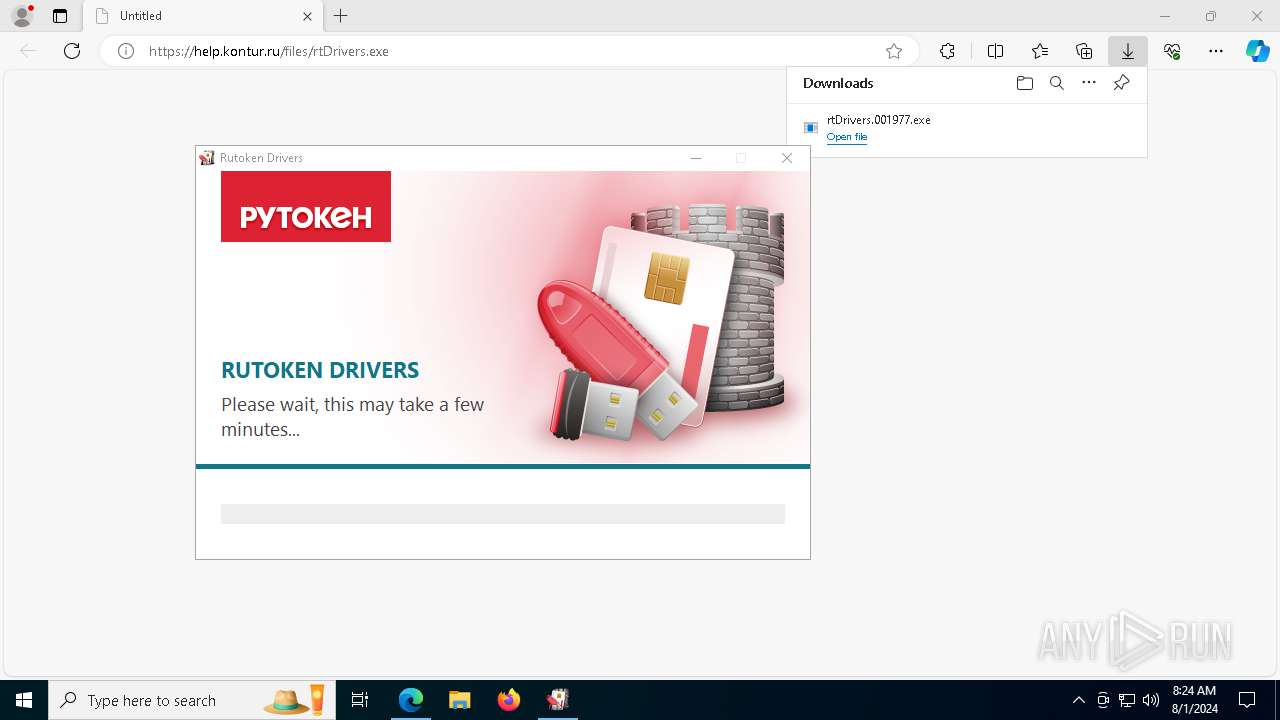Open File Explorer from taskbar
1280x720 pixels.
click(460, 700)
